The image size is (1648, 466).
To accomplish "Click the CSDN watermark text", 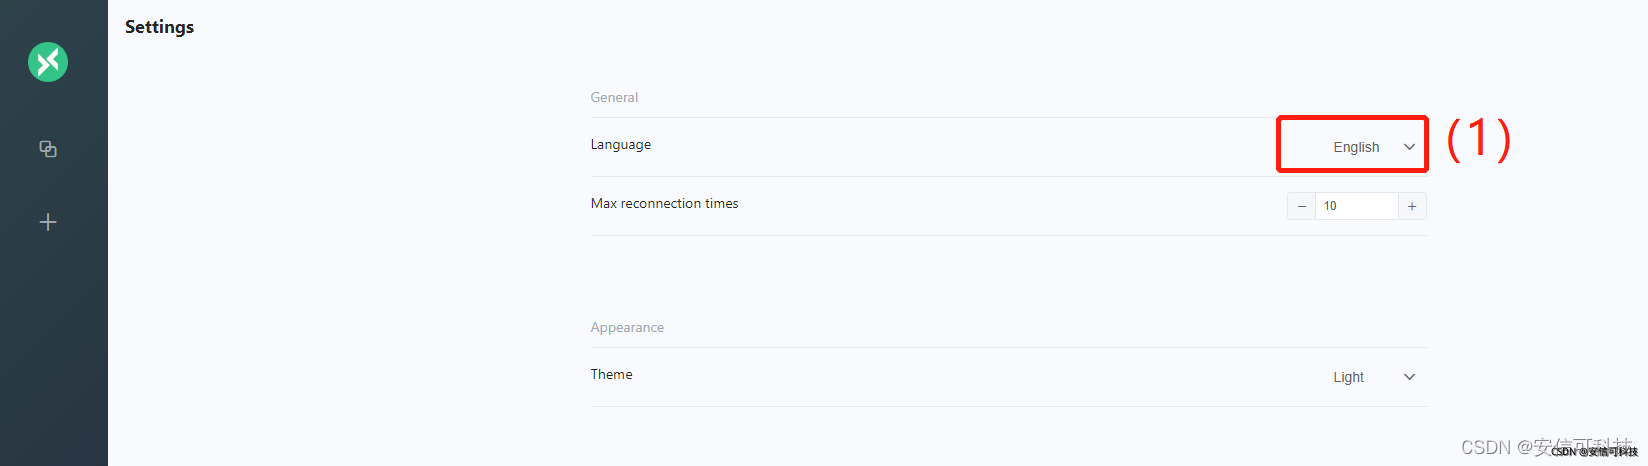I will [x=1546, y=447].
